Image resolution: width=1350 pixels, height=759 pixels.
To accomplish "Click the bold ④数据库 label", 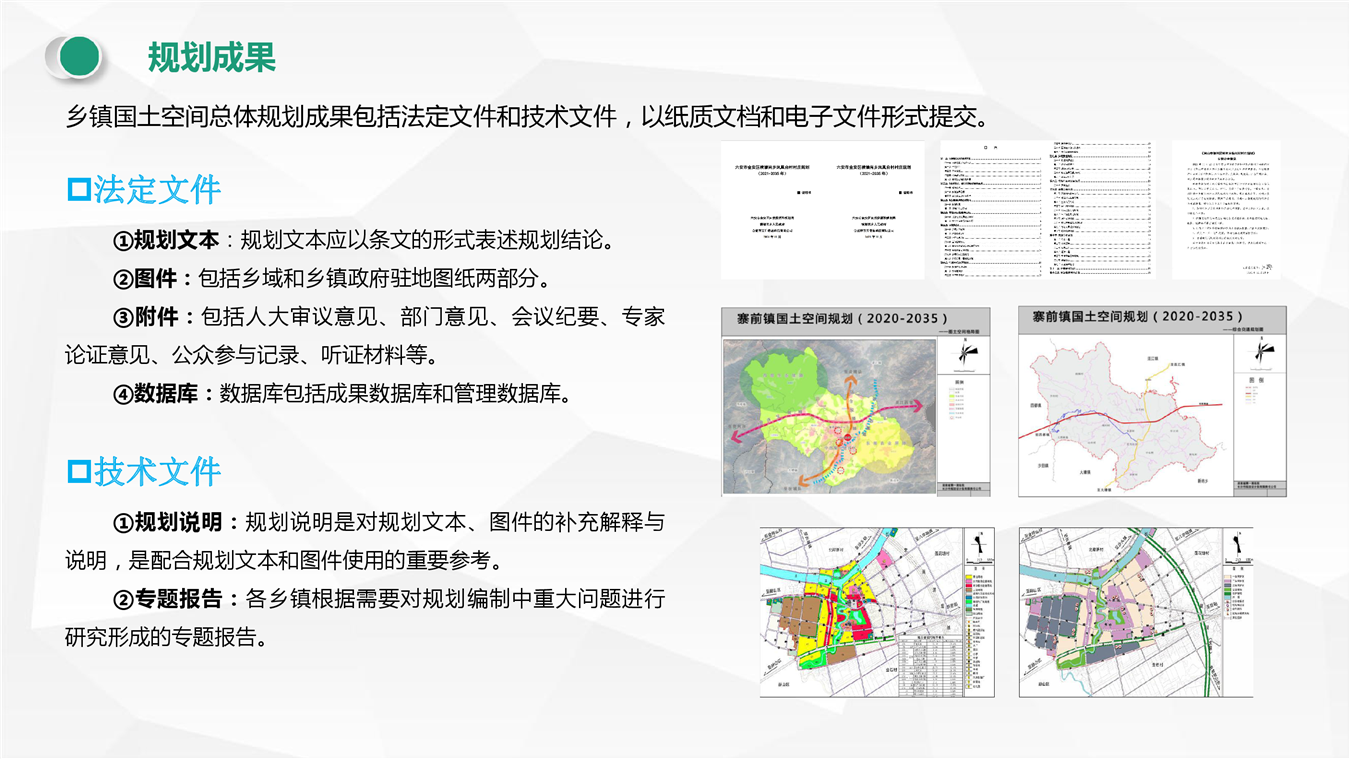I will click(156, 393).
